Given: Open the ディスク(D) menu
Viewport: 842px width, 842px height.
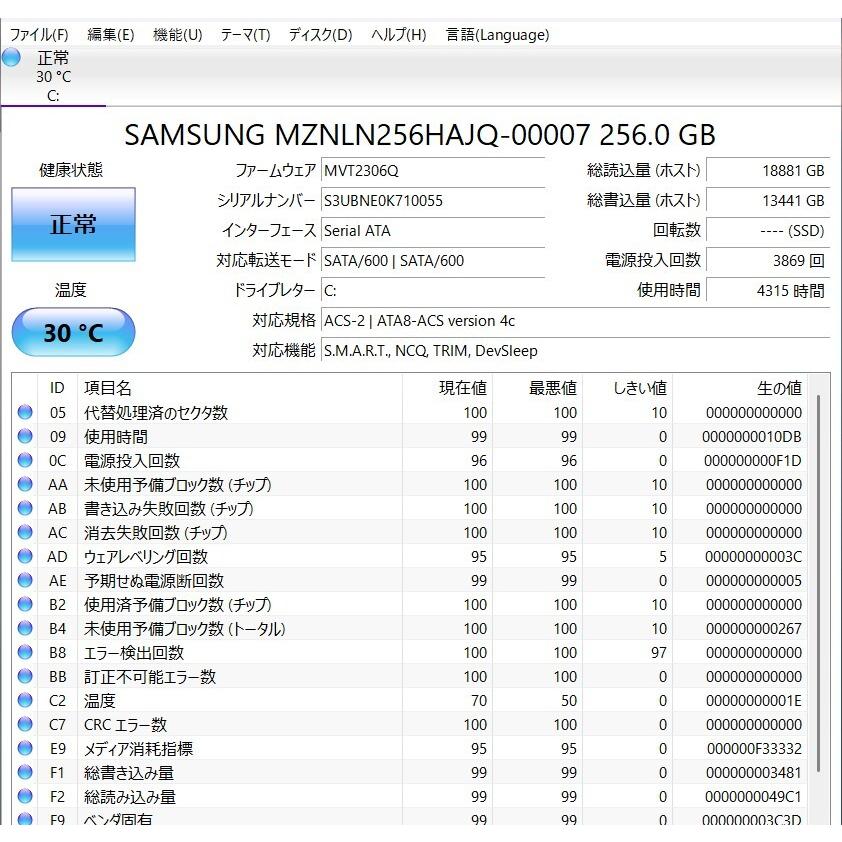Looking at the screenshot, I should pyautogui.click(x=320, y=34).
